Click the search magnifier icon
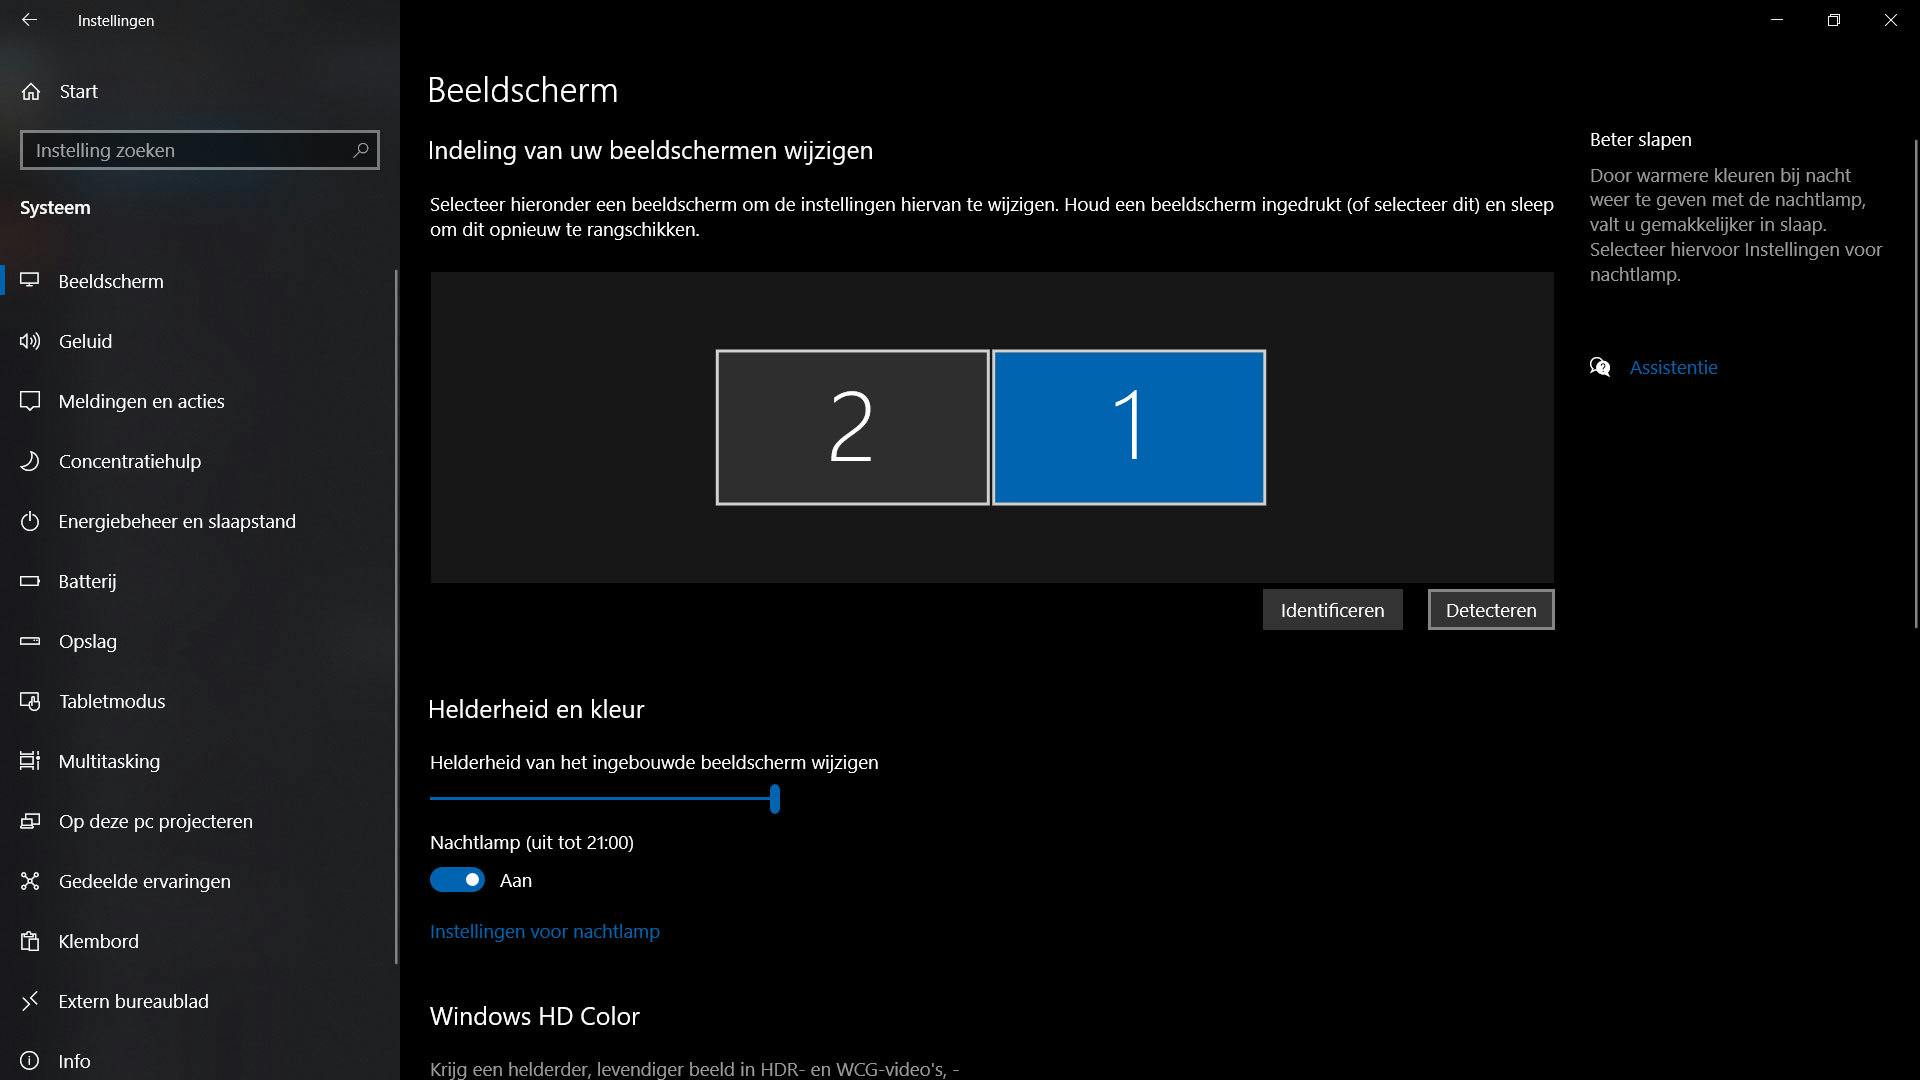 click(361, 150)
